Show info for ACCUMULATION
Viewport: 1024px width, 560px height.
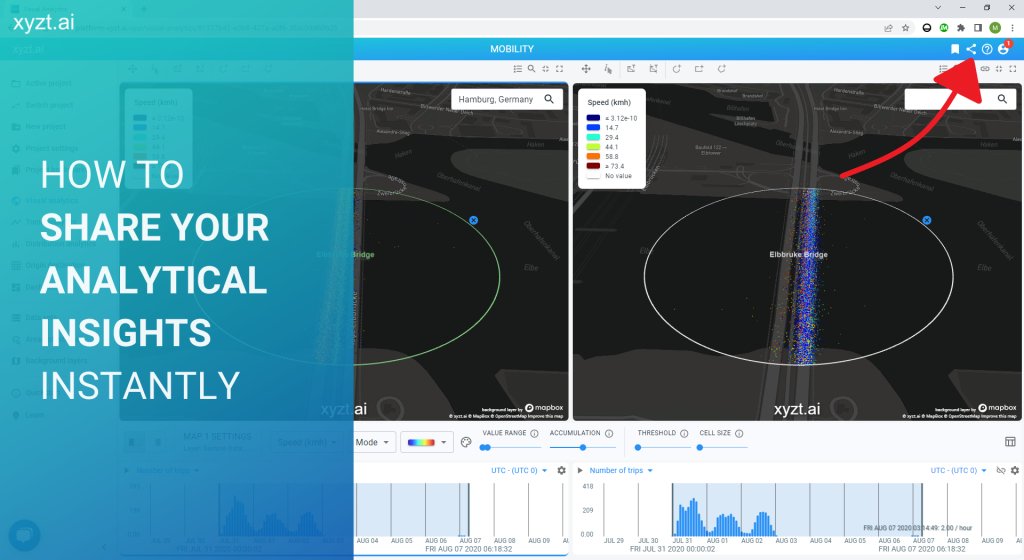(609, 433)
